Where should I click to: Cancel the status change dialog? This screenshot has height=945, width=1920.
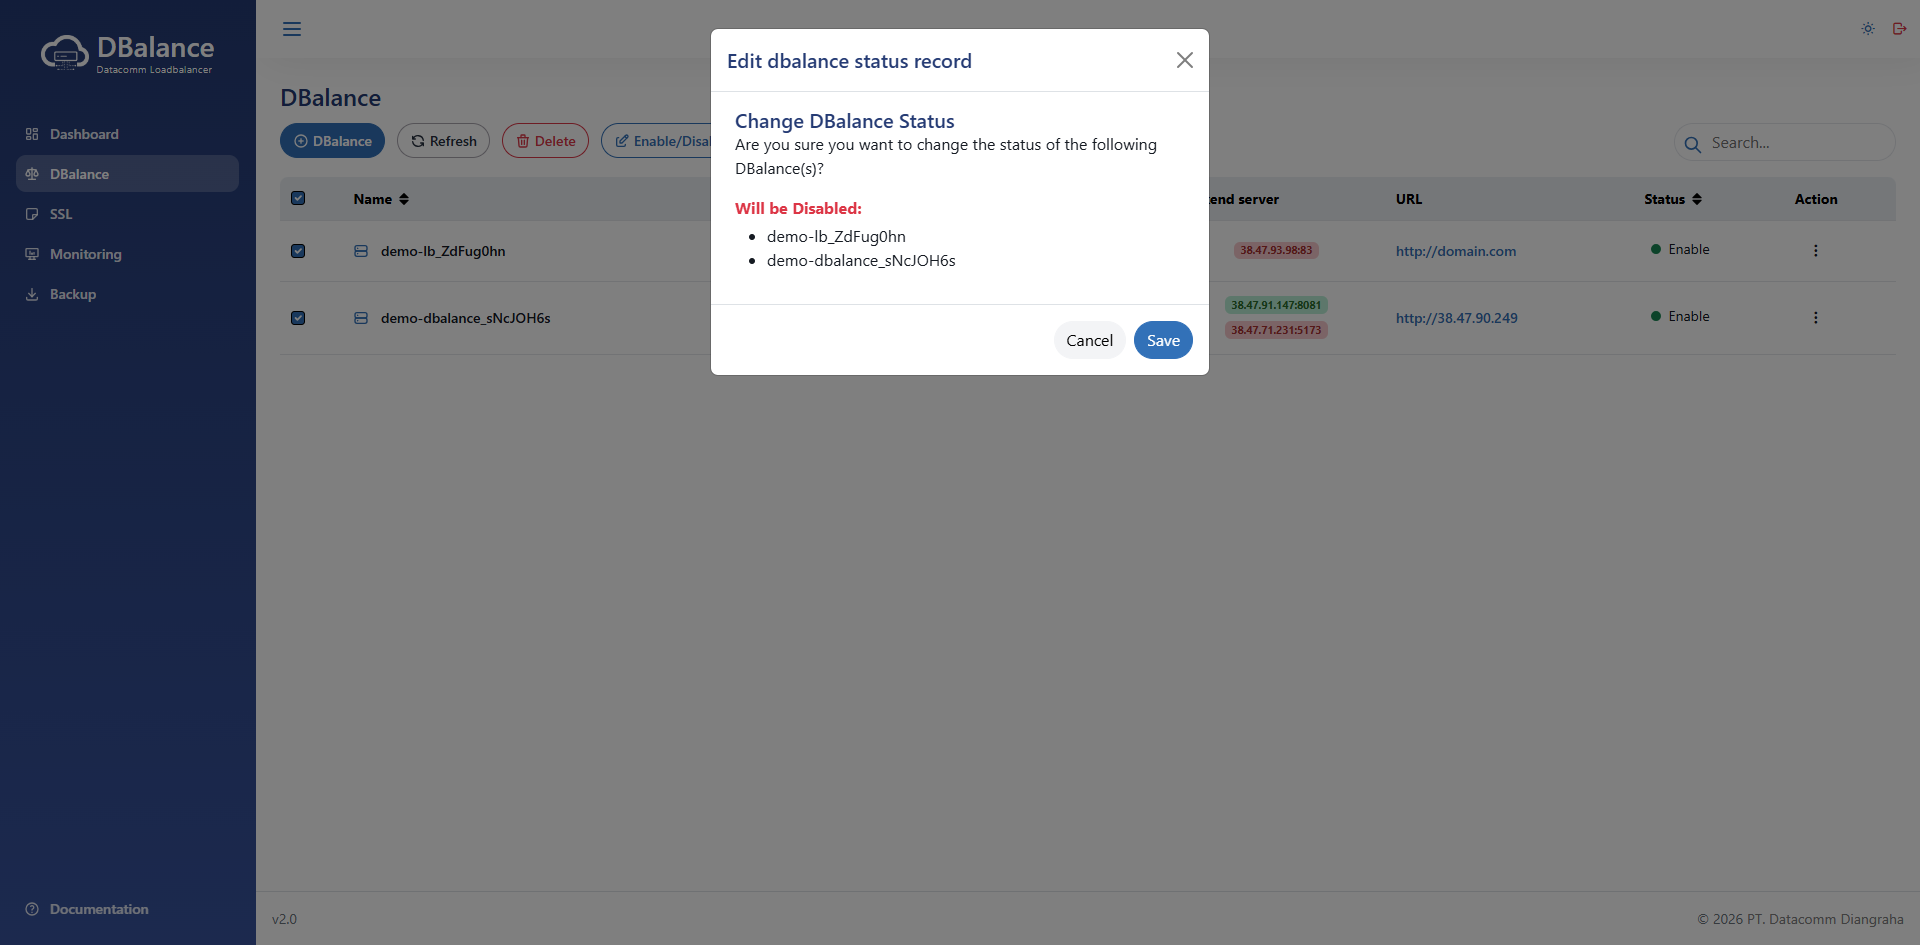click(1088, 340)
